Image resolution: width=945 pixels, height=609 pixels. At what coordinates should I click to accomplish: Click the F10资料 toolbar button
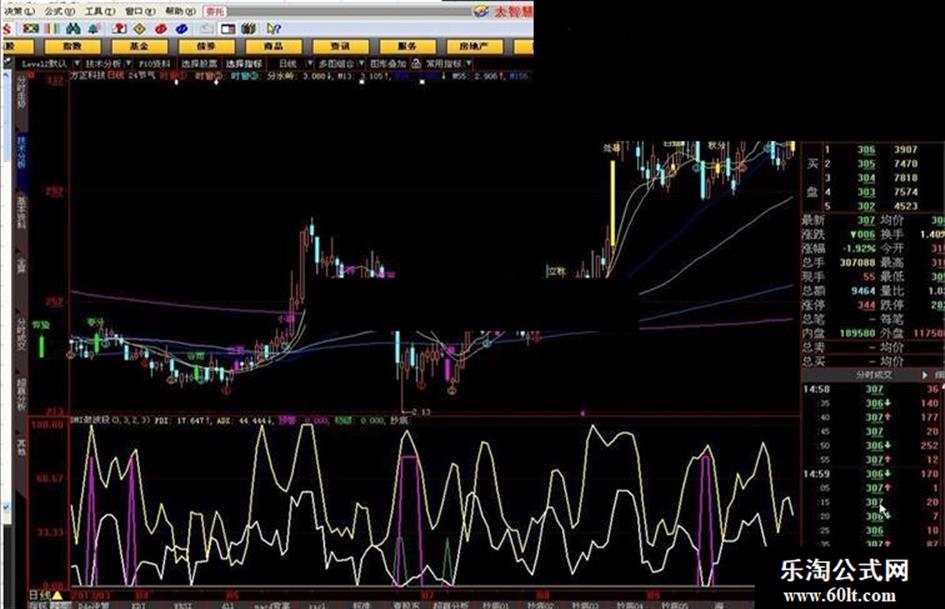[x=154, y=63]
